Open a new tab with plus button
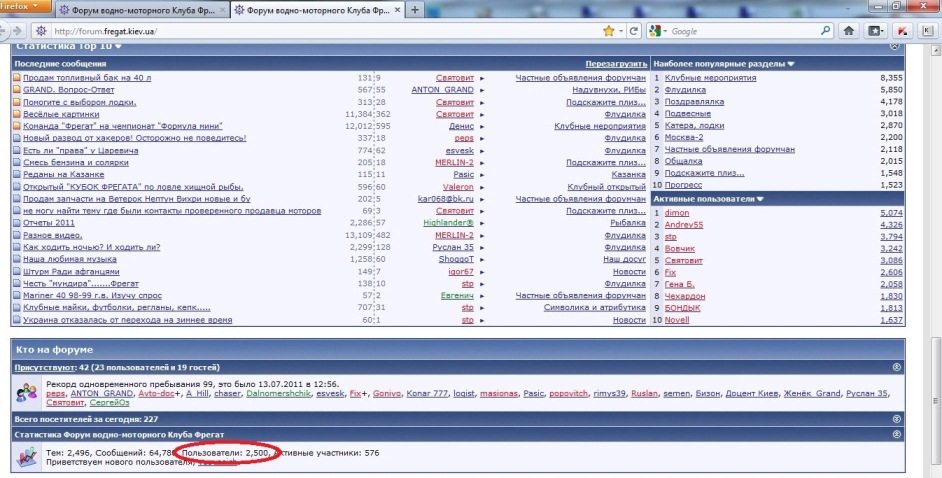This screenshot has height=478, width=942. click(x=415, y=10)
